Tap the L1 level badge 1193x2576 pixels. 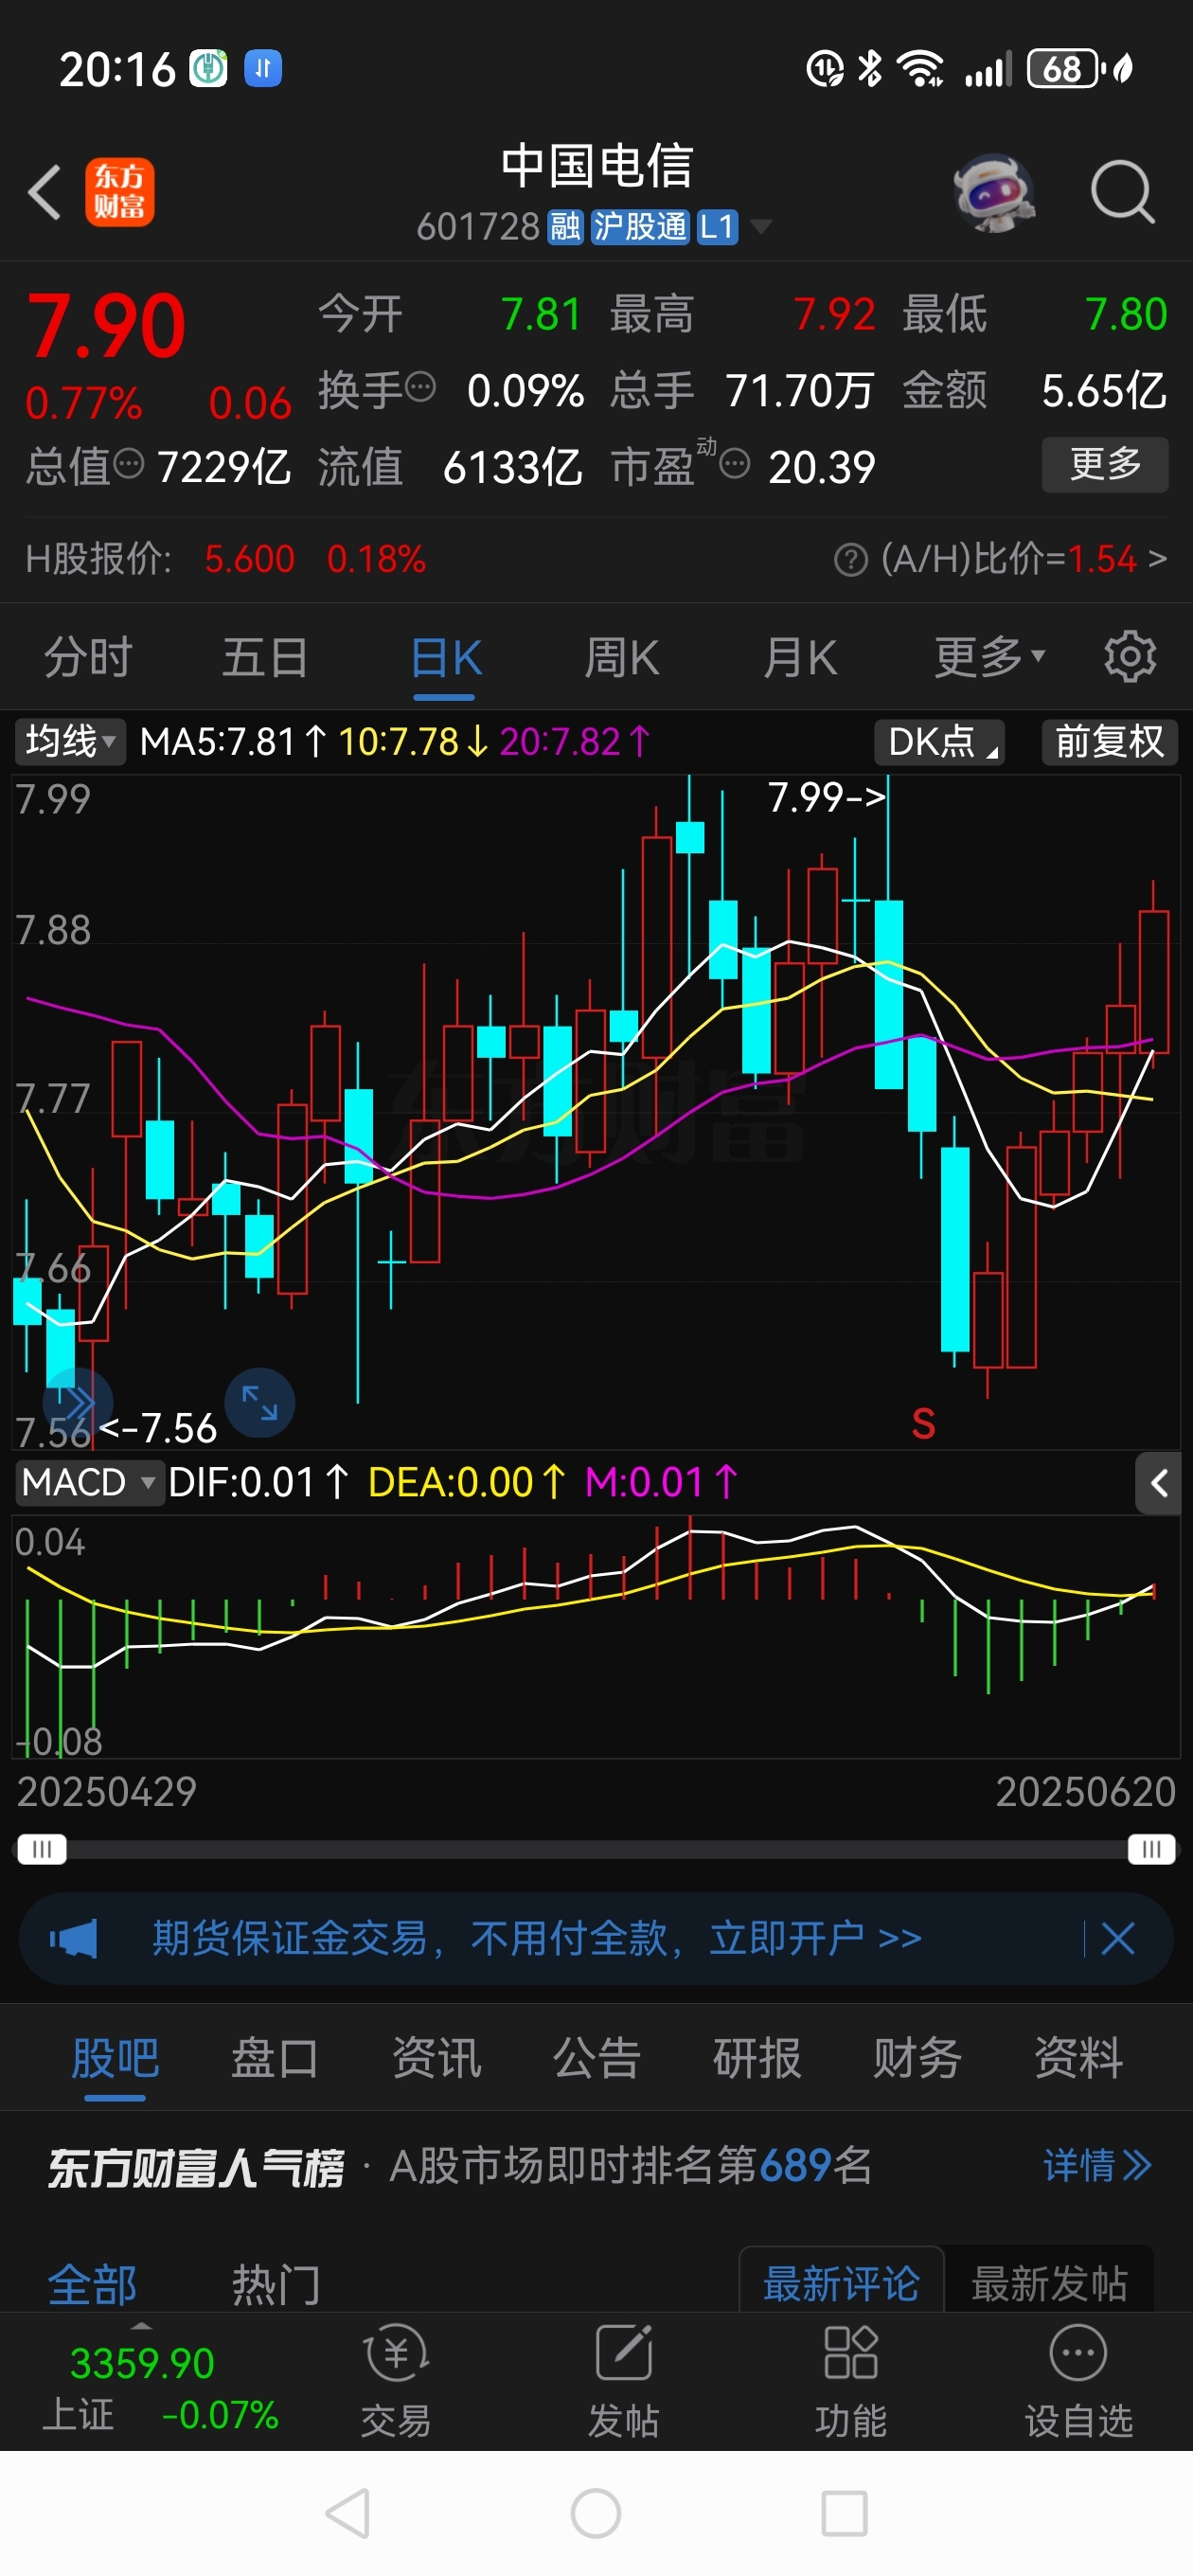point(717,227)
